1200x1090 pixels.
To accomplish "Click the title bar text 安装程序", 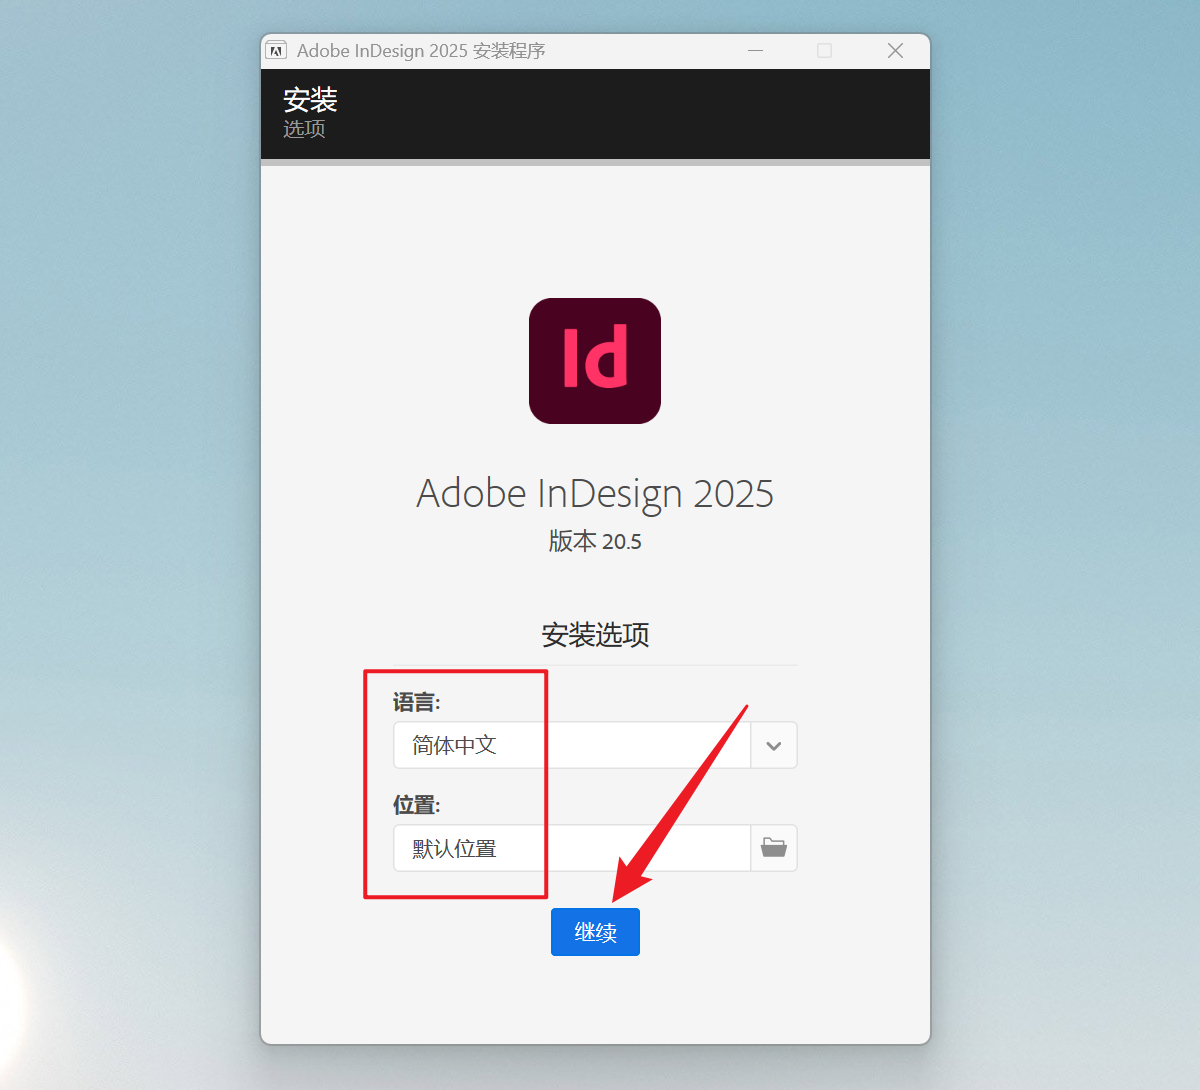I will tap(509, 50).
